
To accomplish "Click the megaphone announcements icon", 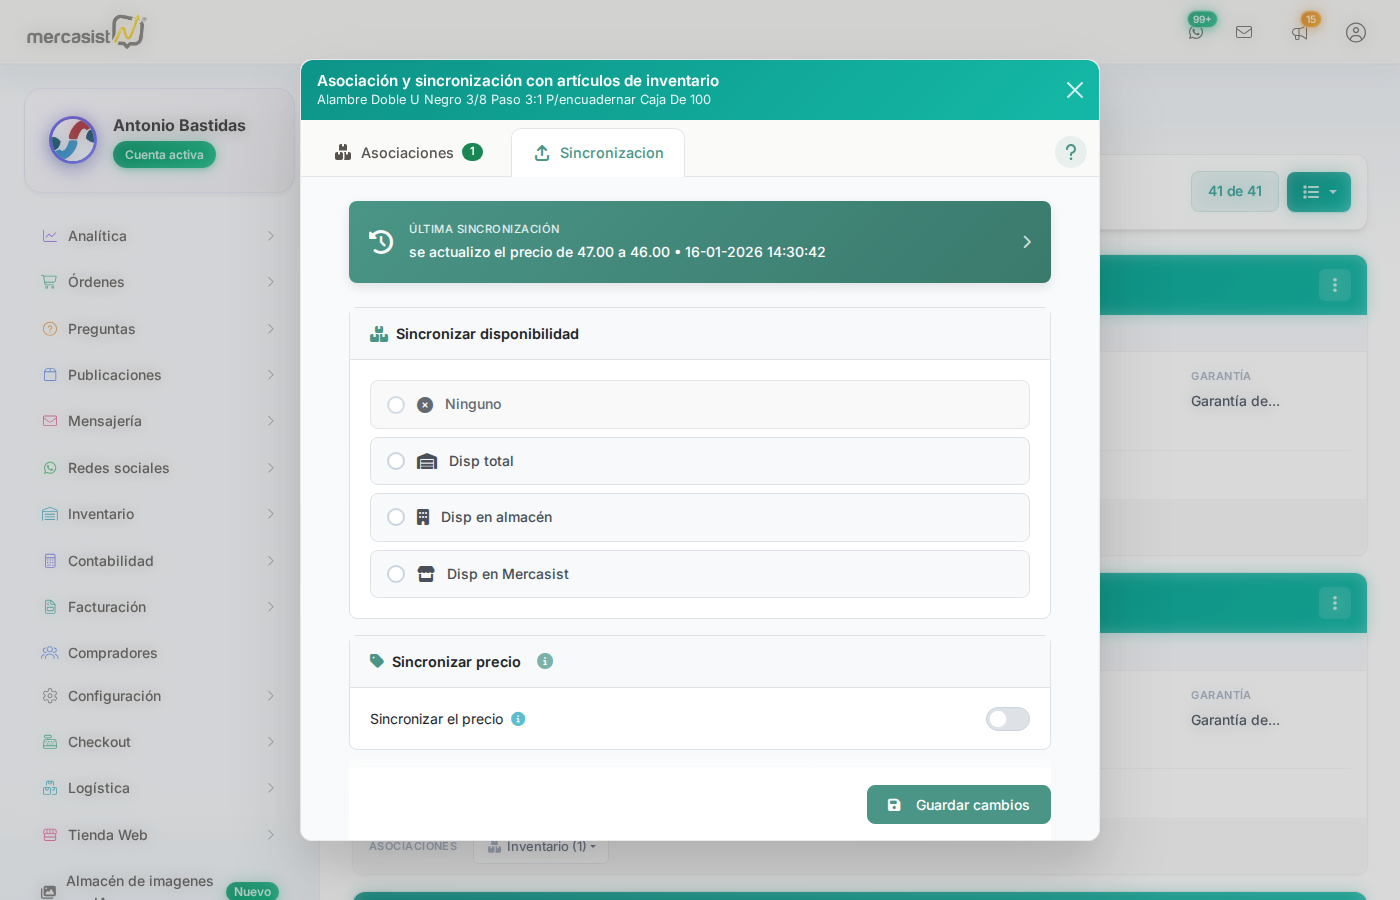I will click(1300, 33).
